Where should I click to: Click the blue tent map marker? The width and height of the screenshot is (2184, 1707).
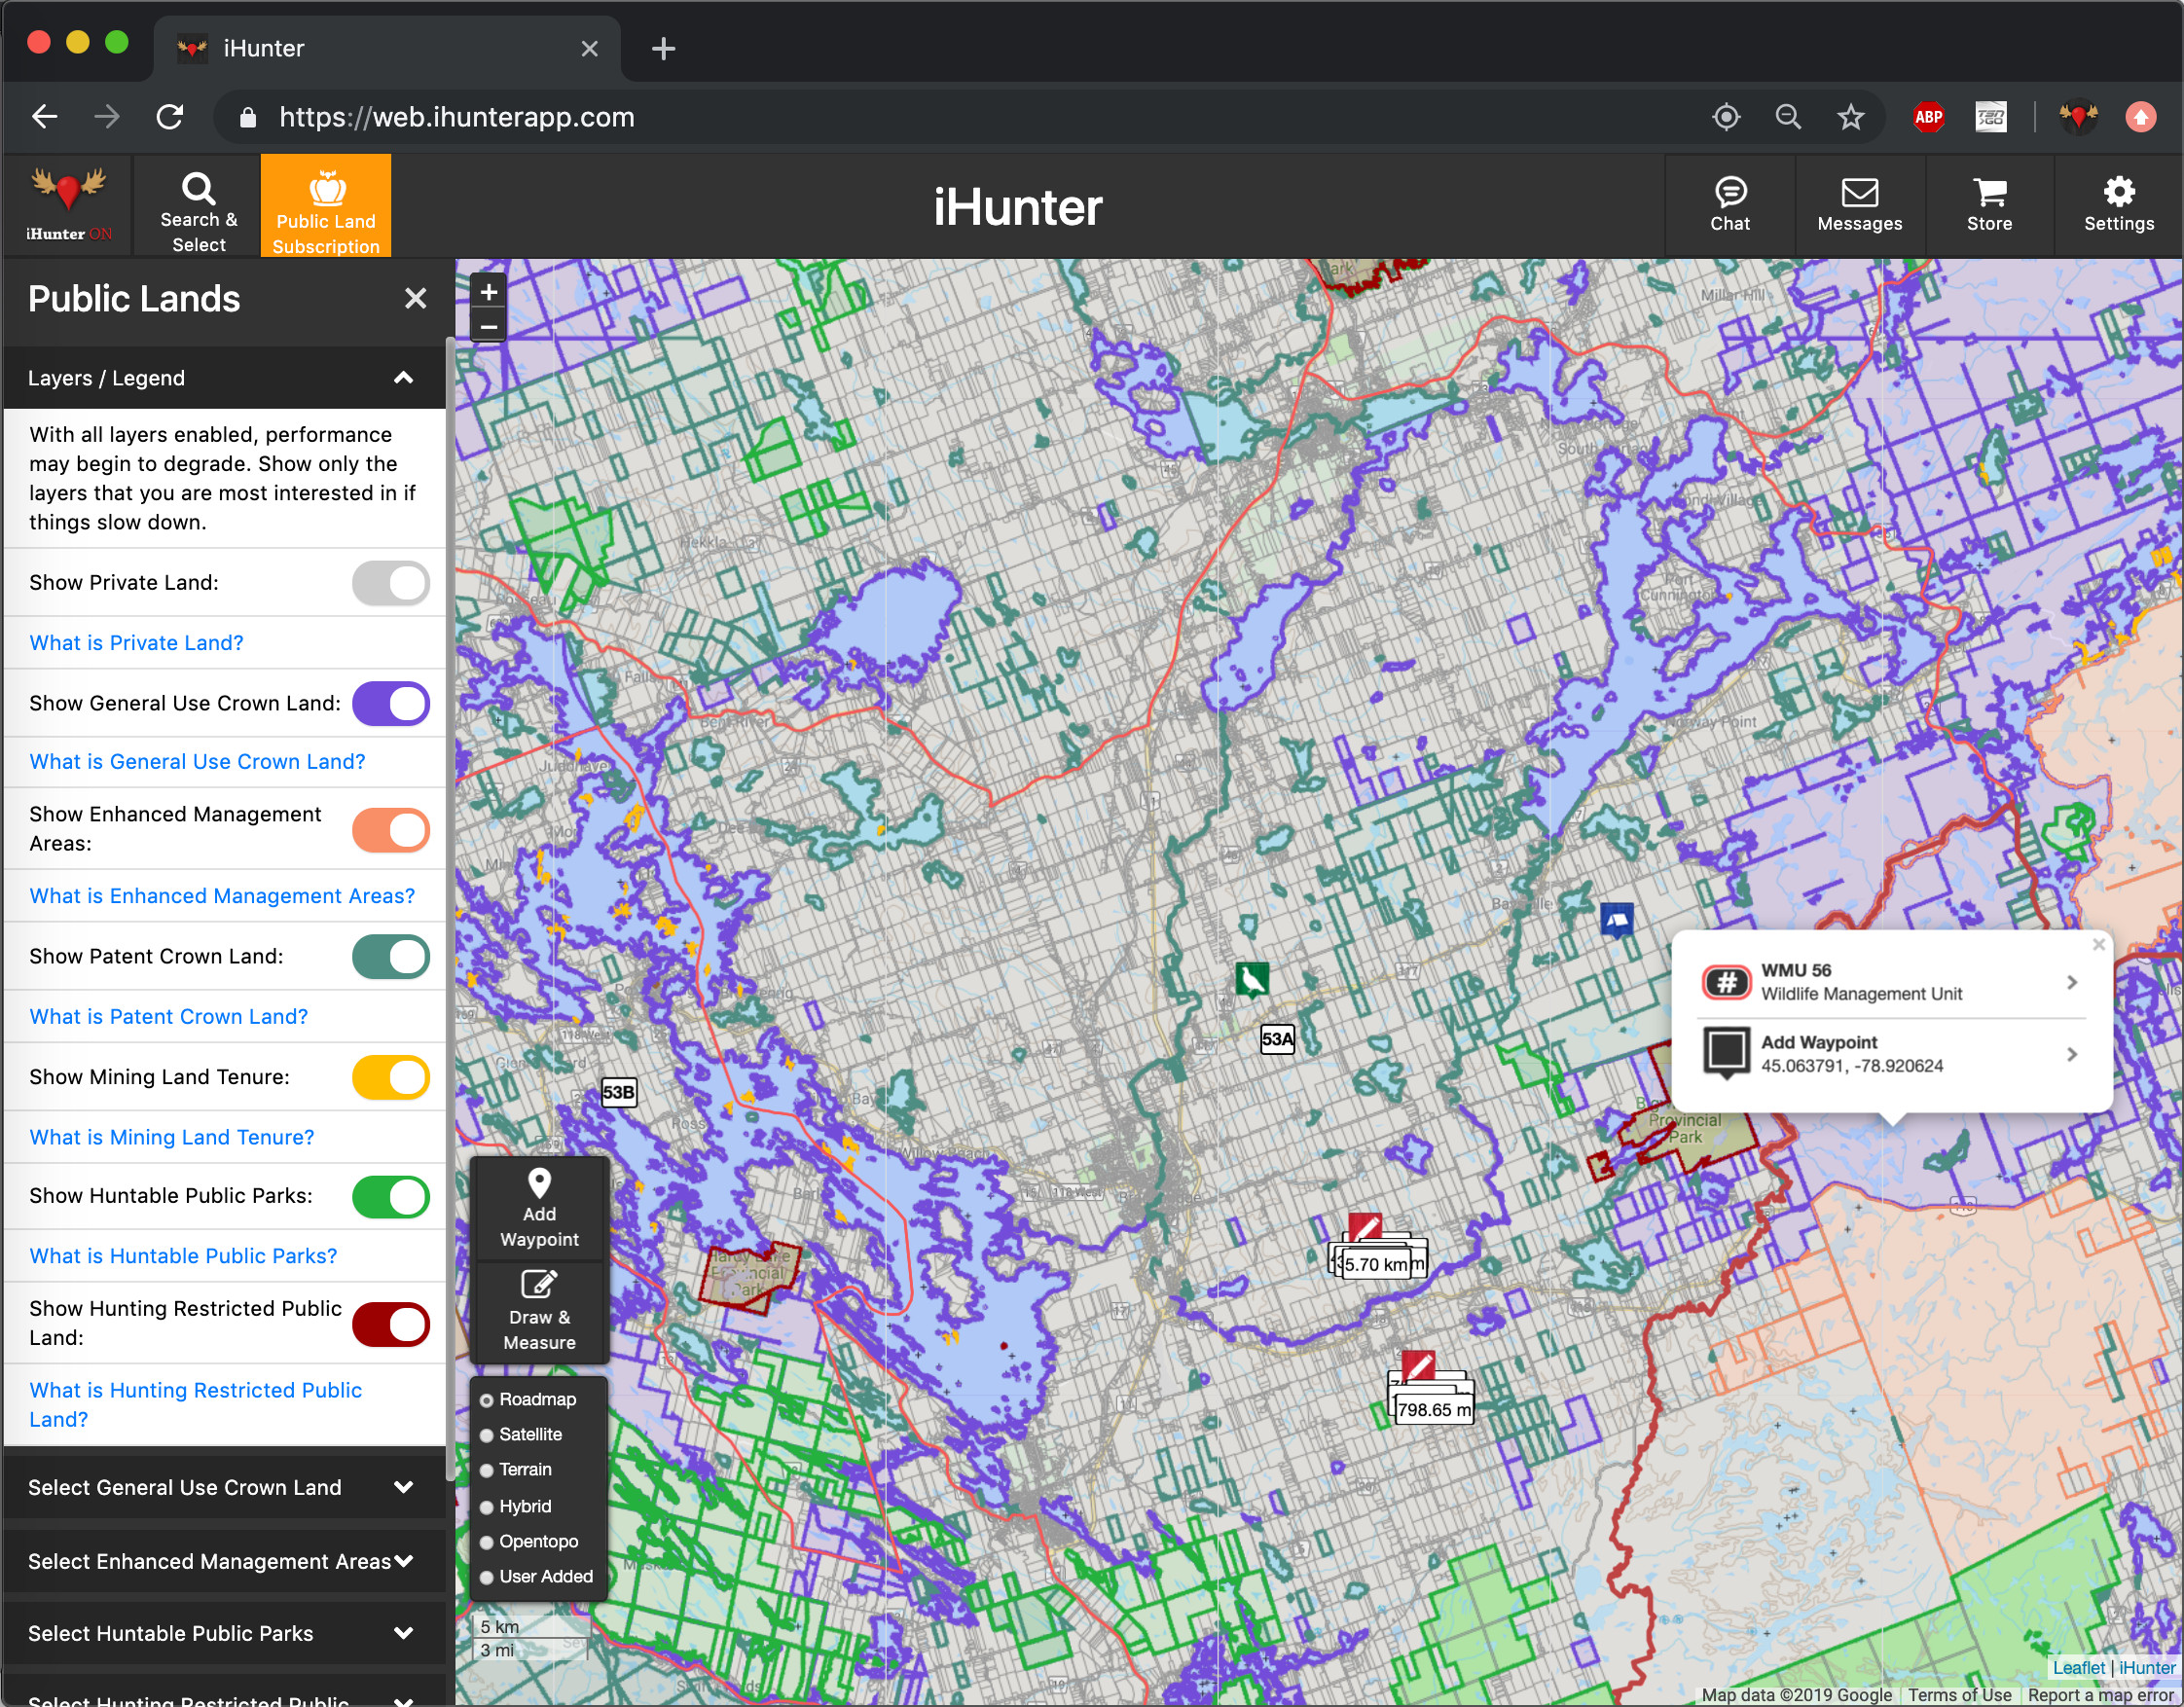1617,919
